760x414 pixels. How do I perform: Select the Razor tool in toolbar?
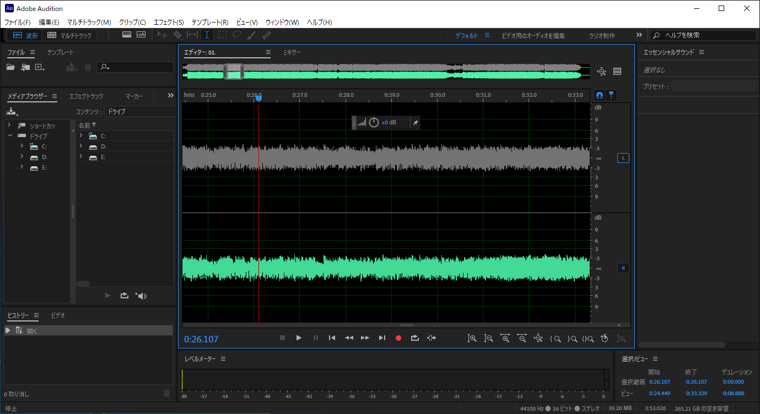click(x=177, y=35)
